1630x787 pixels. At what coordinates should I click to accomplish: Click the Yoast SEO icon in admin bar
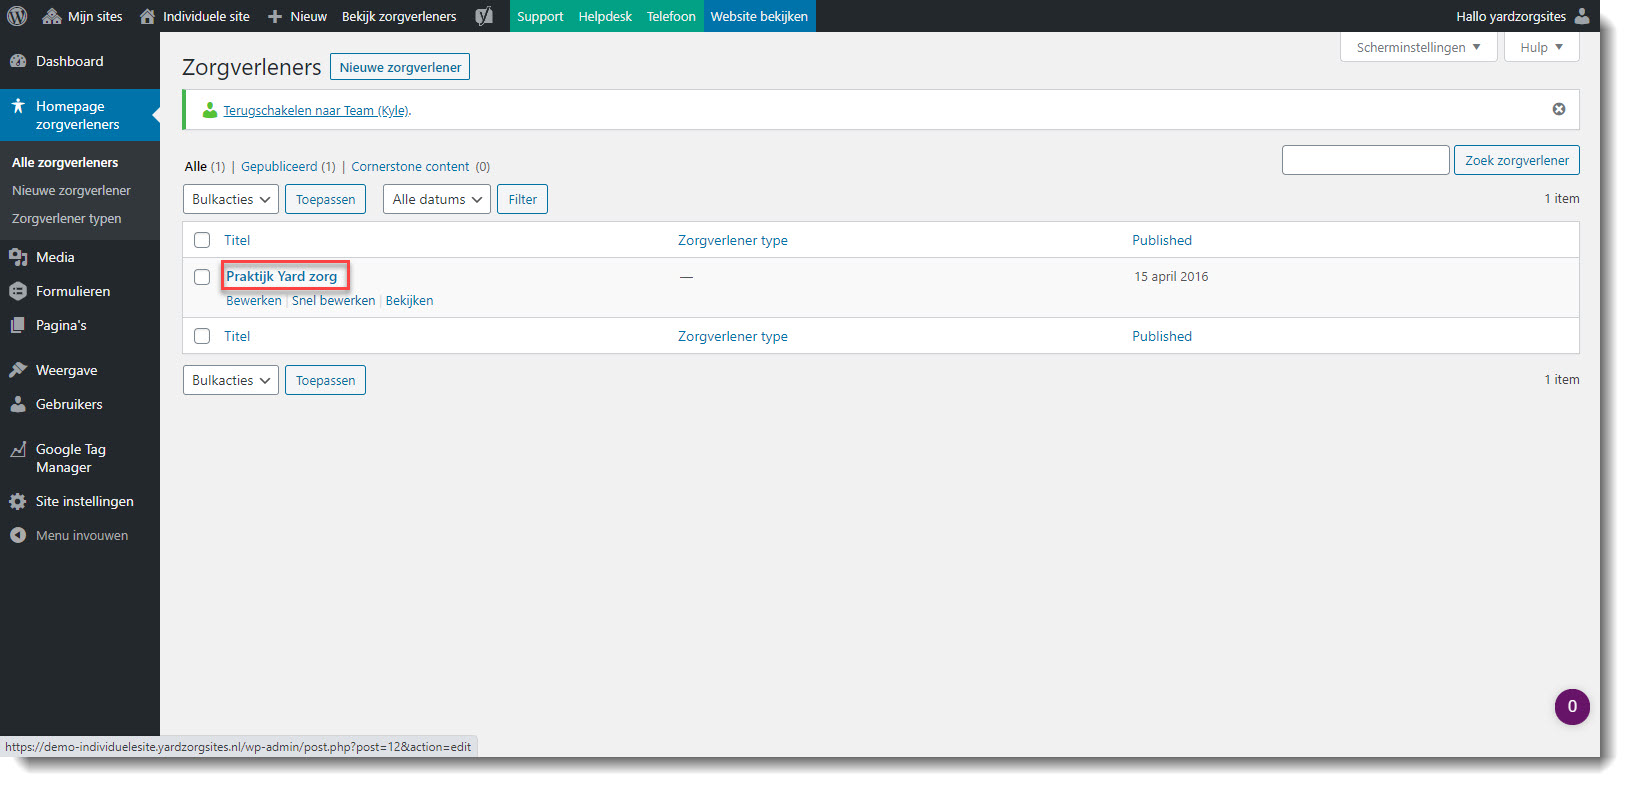point(484,16)
